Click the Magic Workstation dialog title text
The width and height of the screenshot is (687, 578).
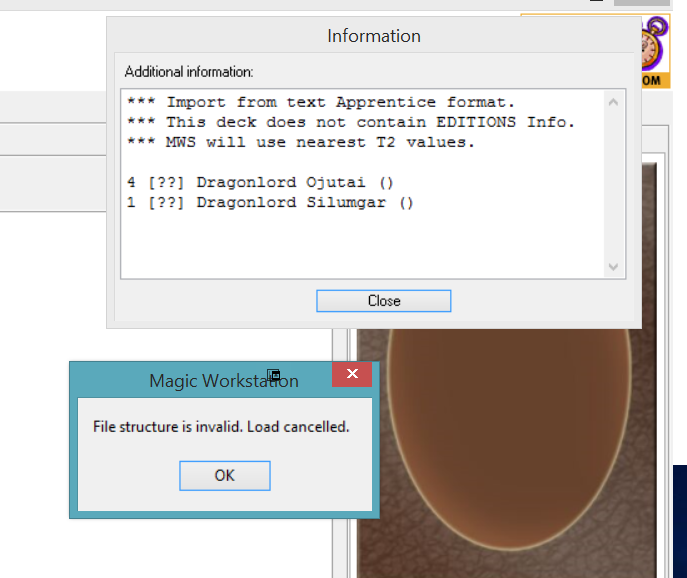pos(224,381)
